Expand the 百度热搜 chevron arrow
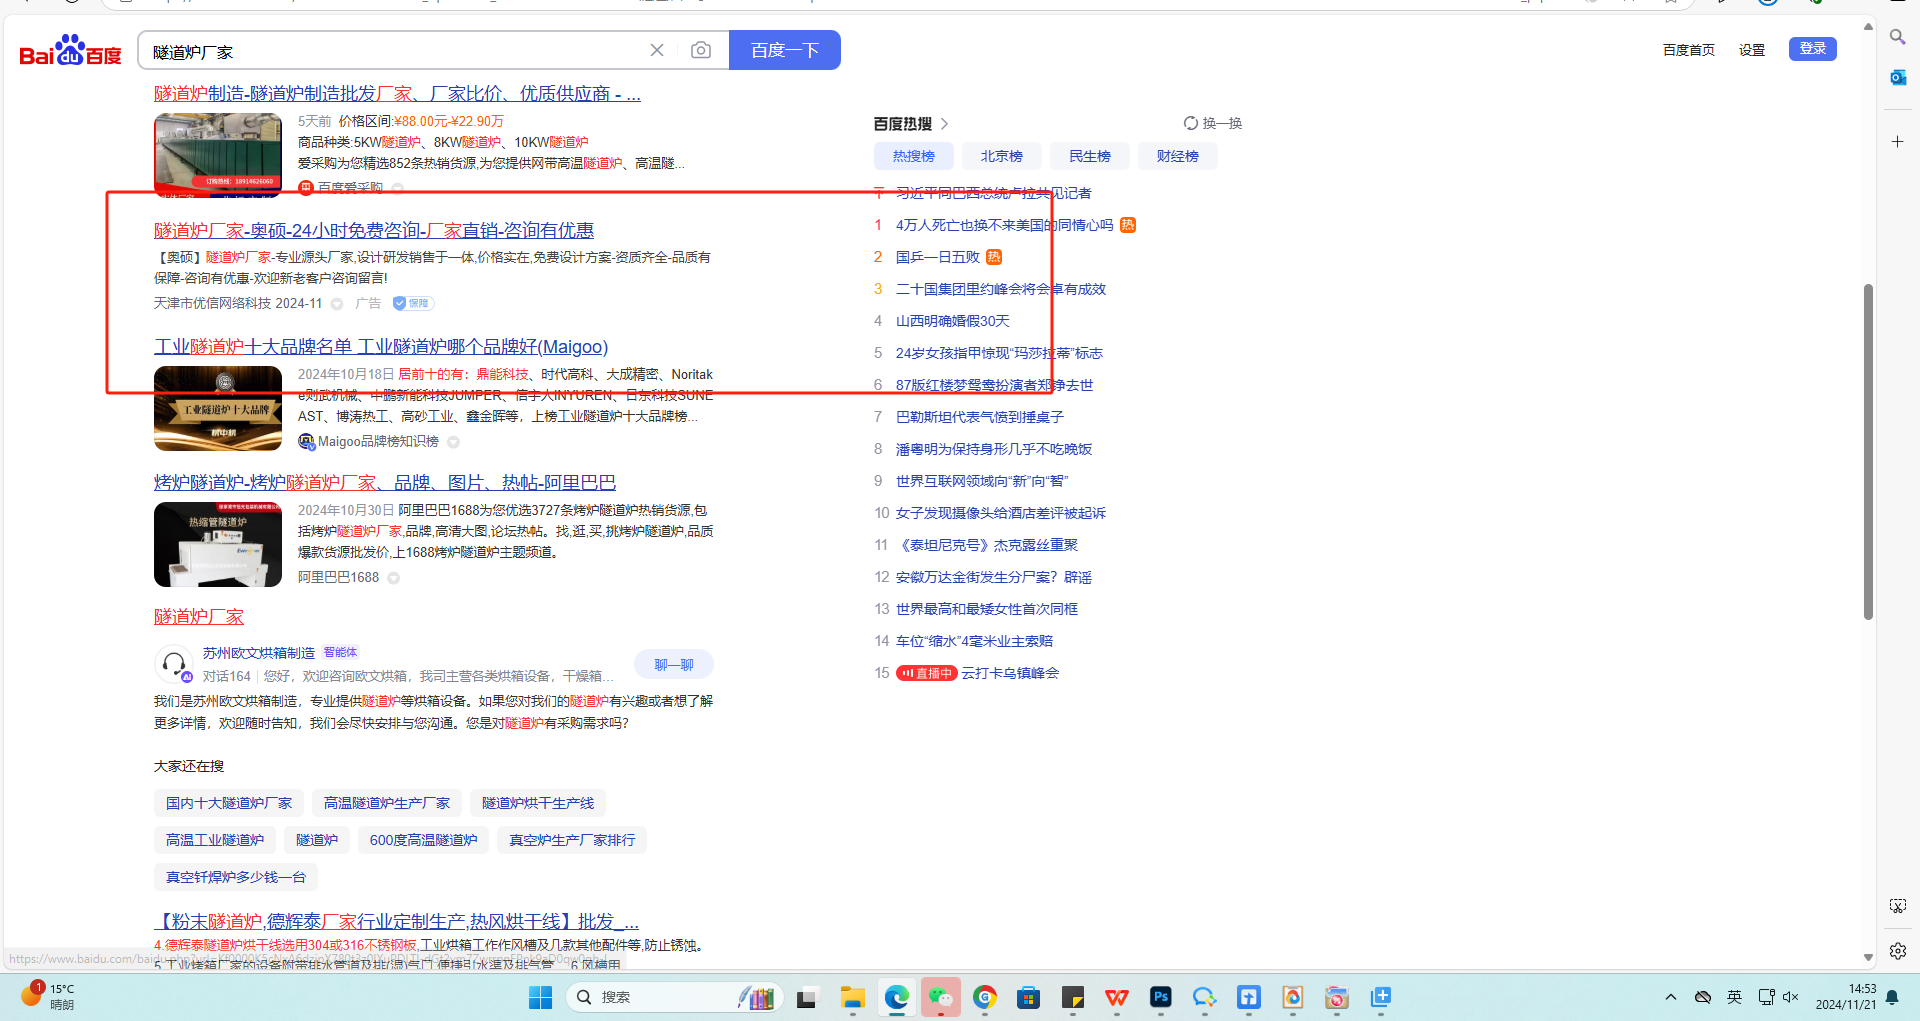 944,124
